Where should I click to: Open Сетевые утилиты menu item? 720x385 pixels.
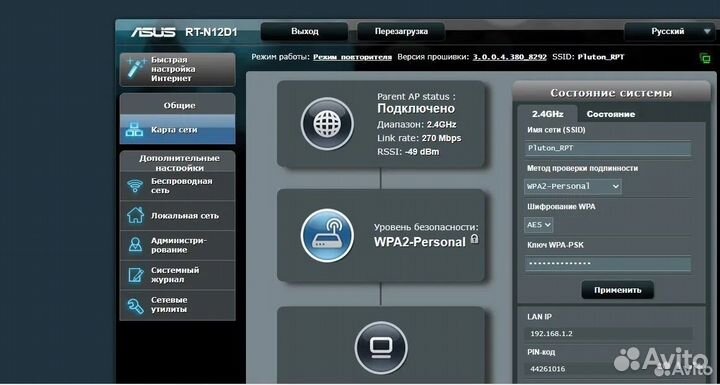pyautogui.click(x=177, y=305)
